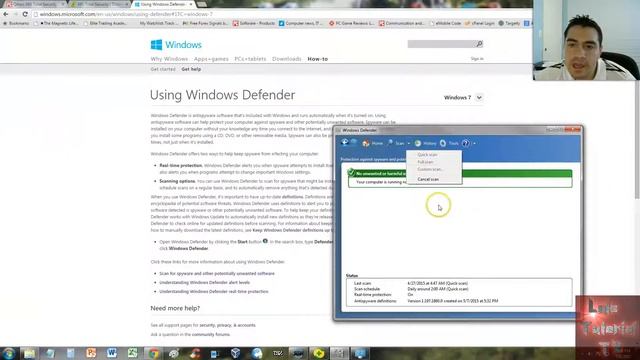This screenshot has height=360, width=640.
Task: Click the Windows logo on the page
Action: [176, 44]
